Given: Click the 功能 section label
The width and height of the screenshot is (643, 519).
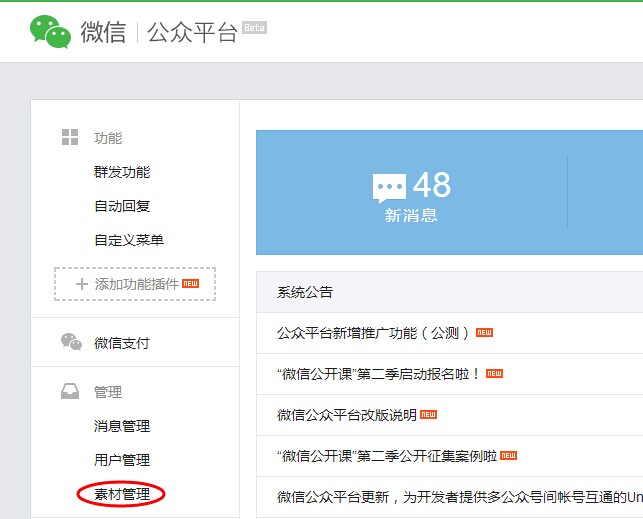Looking at the screenshot, I should tap(108, 138).
